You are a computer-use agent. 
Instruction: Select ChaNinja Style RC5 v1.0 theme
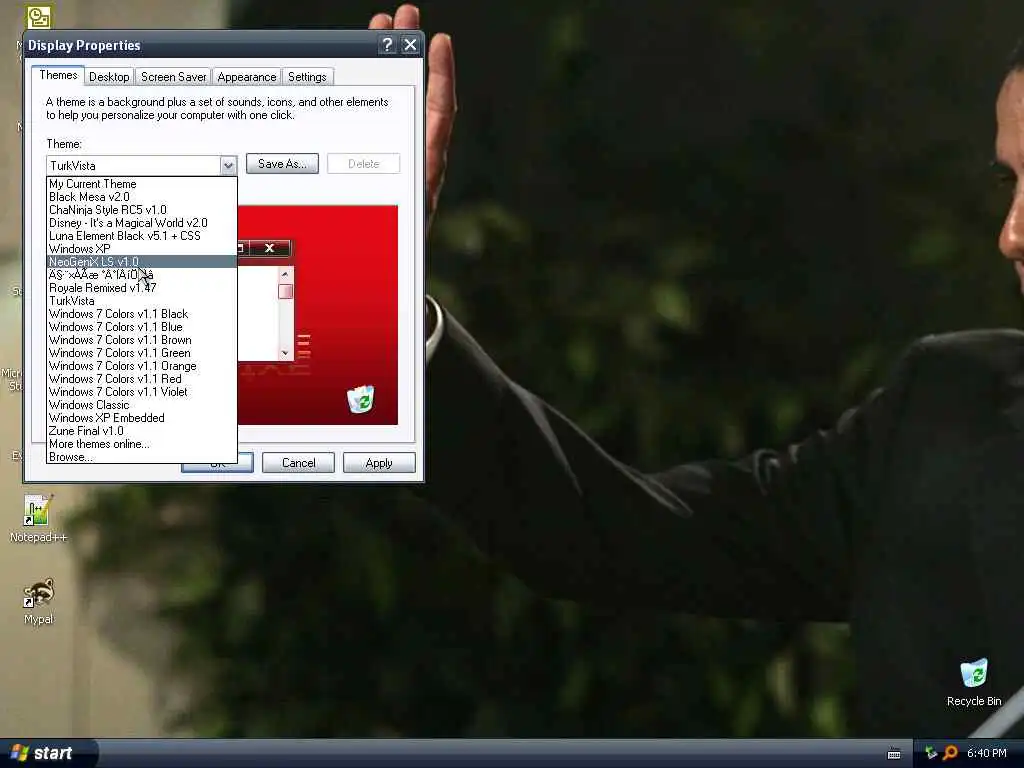pyautogui.click(x=142, y=210)
